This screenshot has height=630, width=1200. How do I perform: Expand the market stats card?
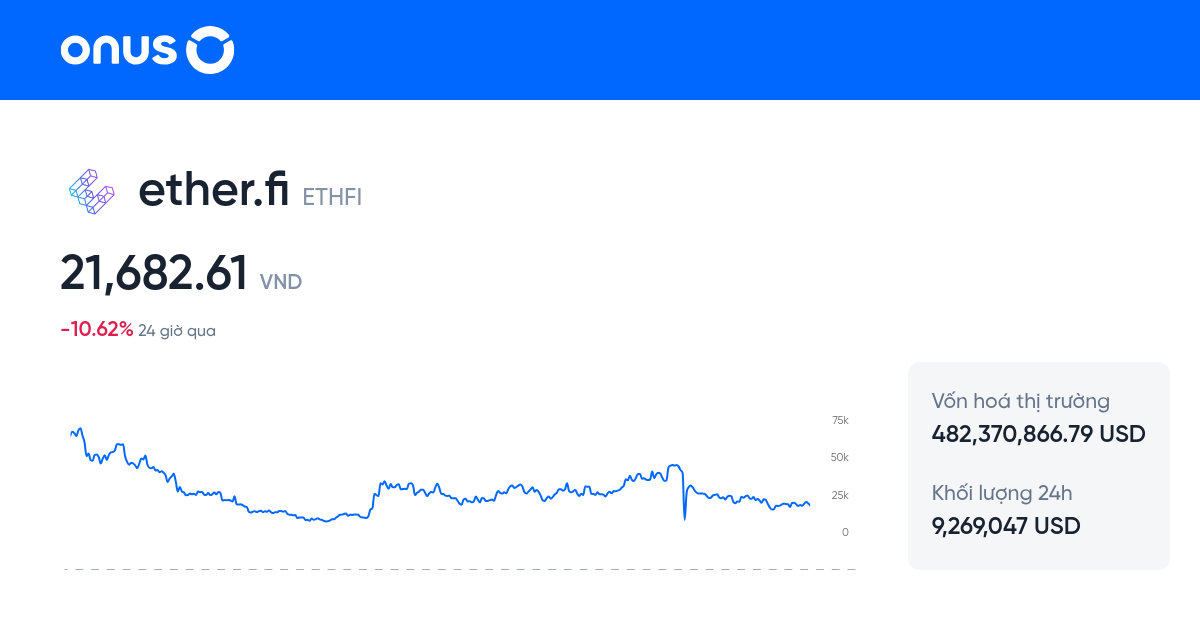point(1038,465)
